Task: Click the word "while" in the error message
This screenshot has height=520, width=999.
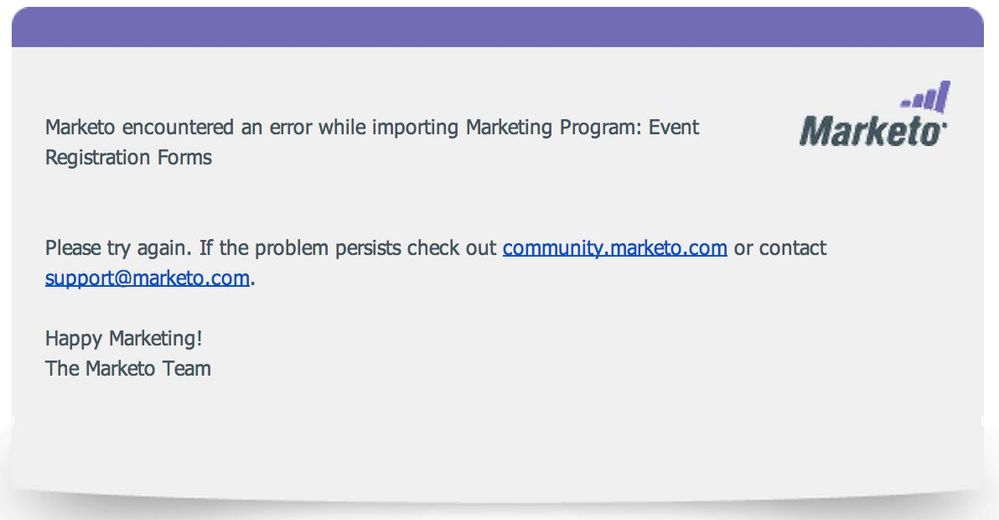Action: (341, 127)
